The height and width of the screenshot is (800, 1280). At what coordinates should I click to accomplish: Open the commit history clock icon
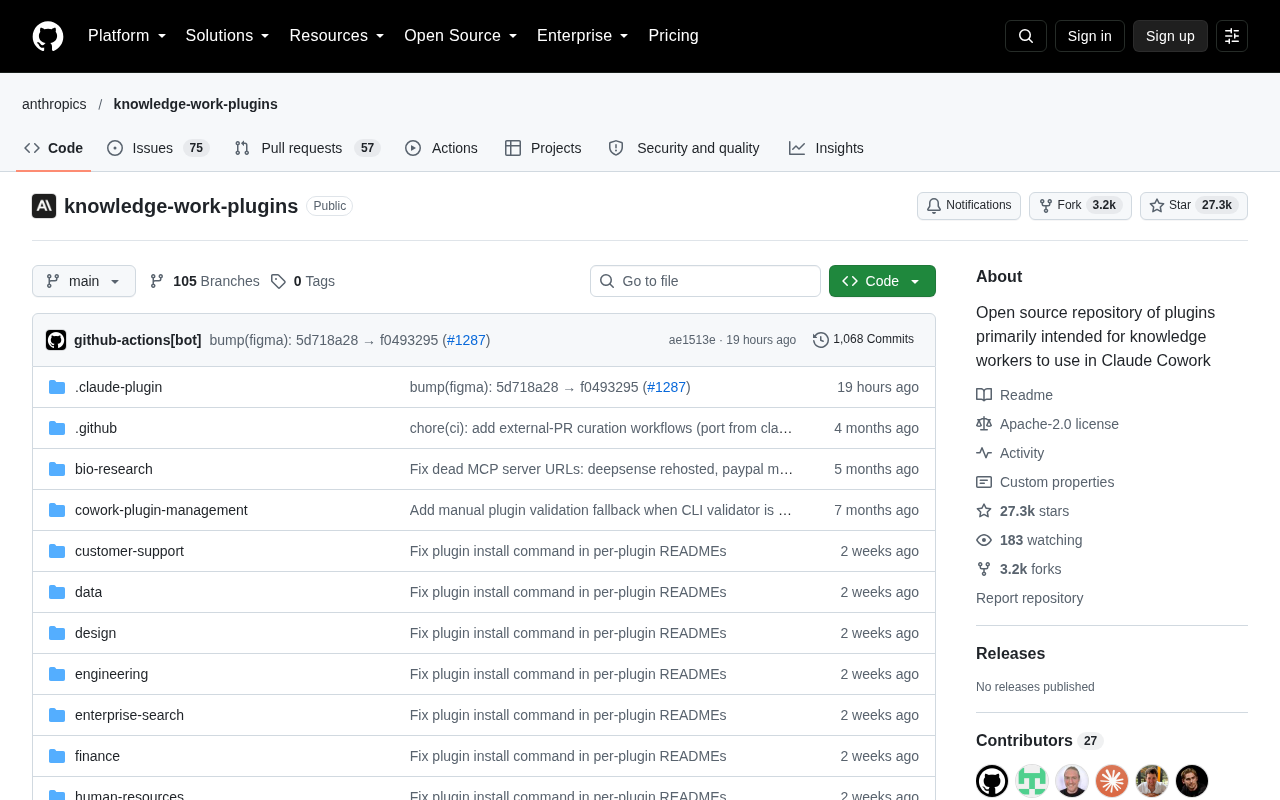click(x=821, y=340)
